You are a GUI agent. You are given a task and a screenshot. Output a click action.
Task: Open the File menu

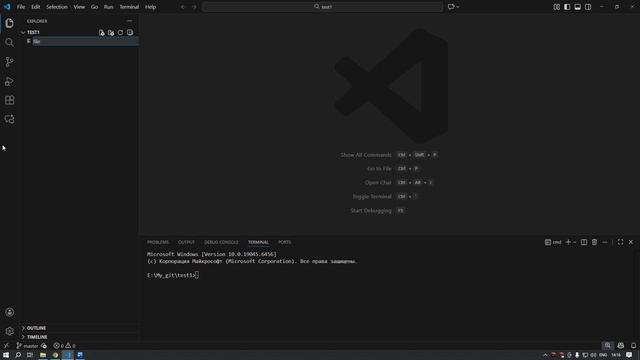(21, 7)
